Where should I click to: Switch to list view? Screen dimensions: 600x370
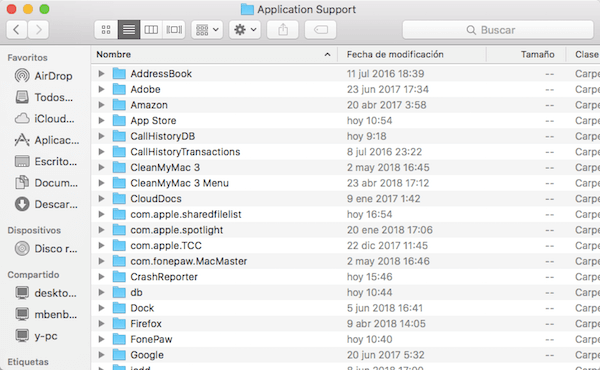[129, 29]
